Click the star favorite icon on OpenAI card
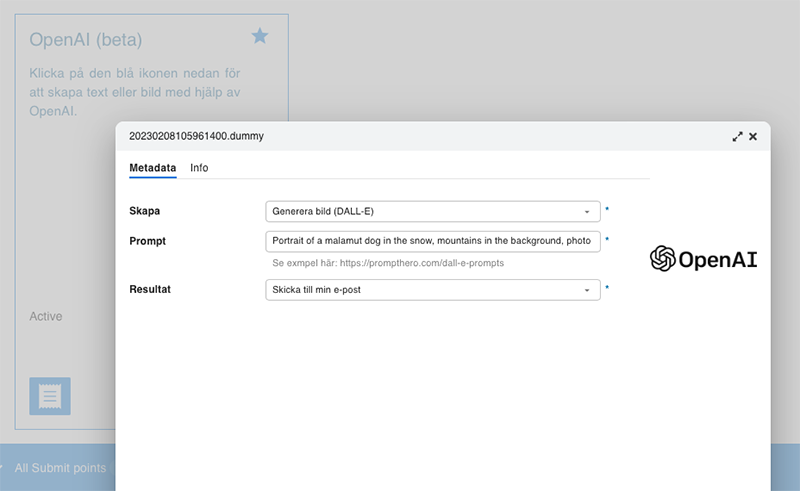The image size is (800, 491). coord(260,36)
